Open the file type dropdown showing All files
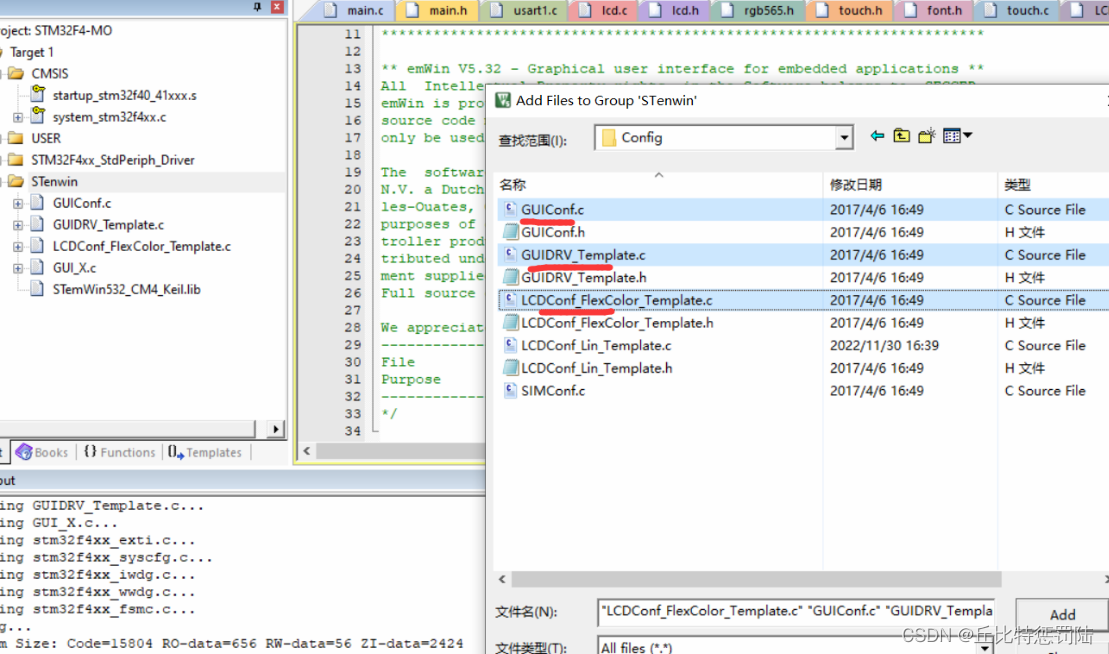 tap(985, 647)
